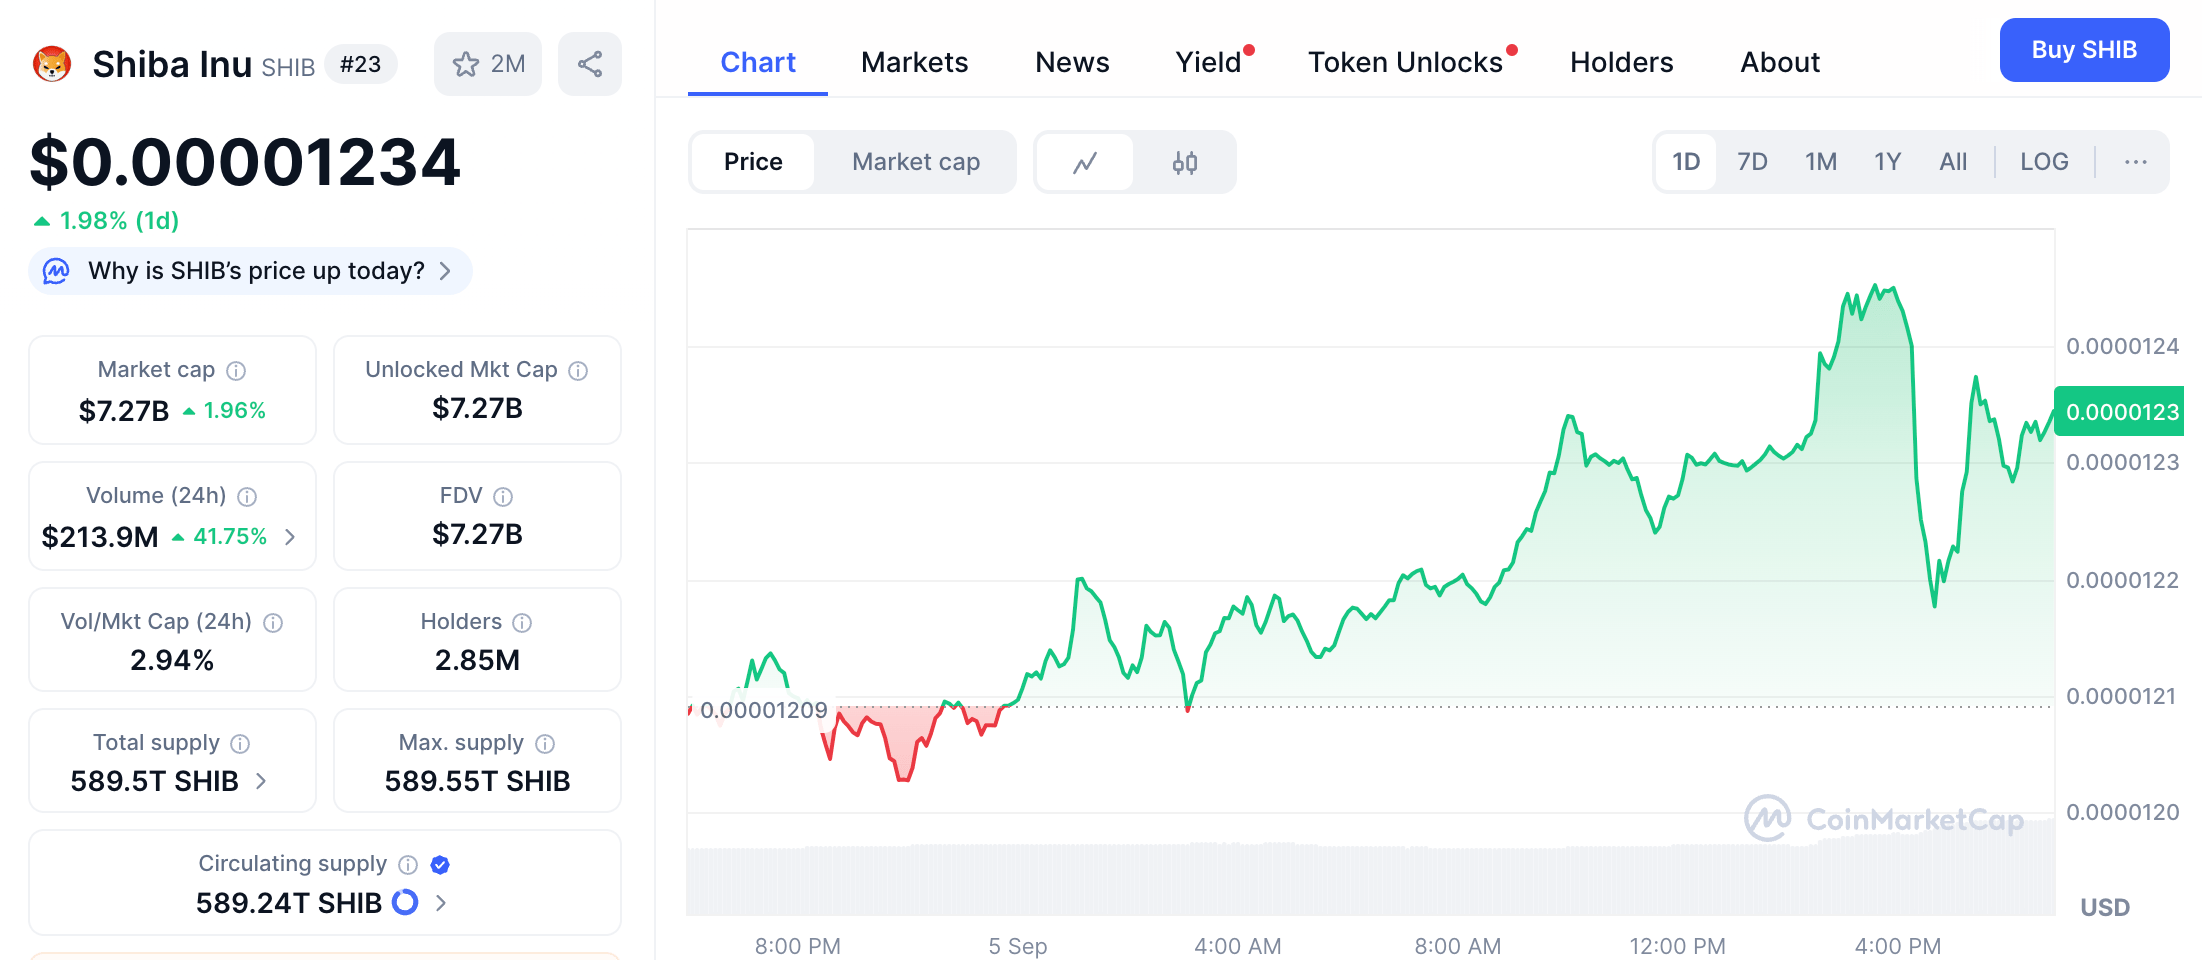
Task: Click the share icon button
Action: point(590,64)
